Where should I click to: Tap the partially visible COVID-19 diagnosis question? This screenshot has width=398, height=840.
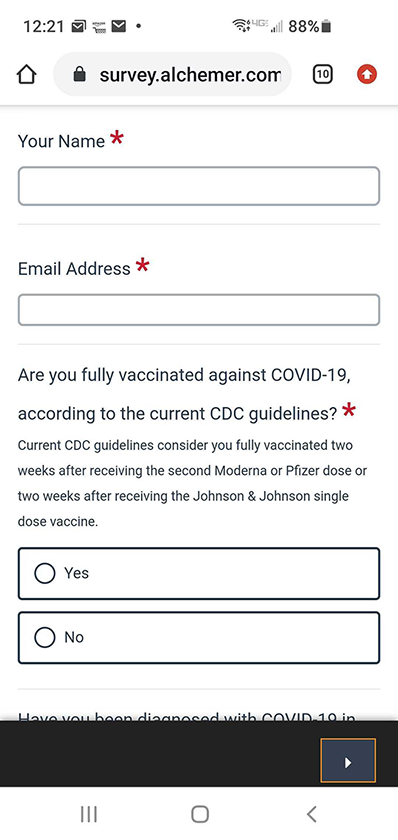[x=186, y=716]
